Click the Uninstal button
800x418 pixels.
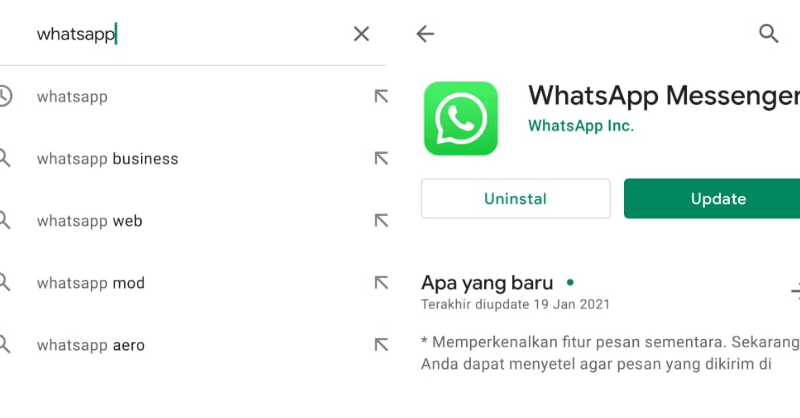click(515, 199)
